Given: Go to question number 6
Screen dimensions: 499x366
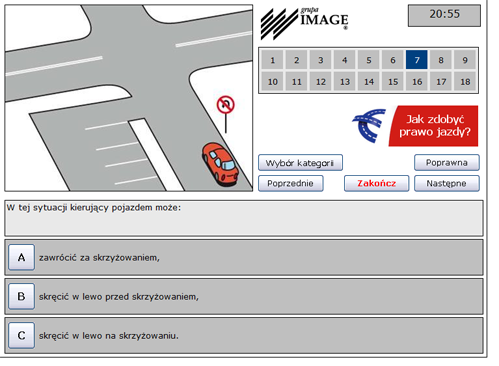Looking at the screenshot, I should pos(393,60).
